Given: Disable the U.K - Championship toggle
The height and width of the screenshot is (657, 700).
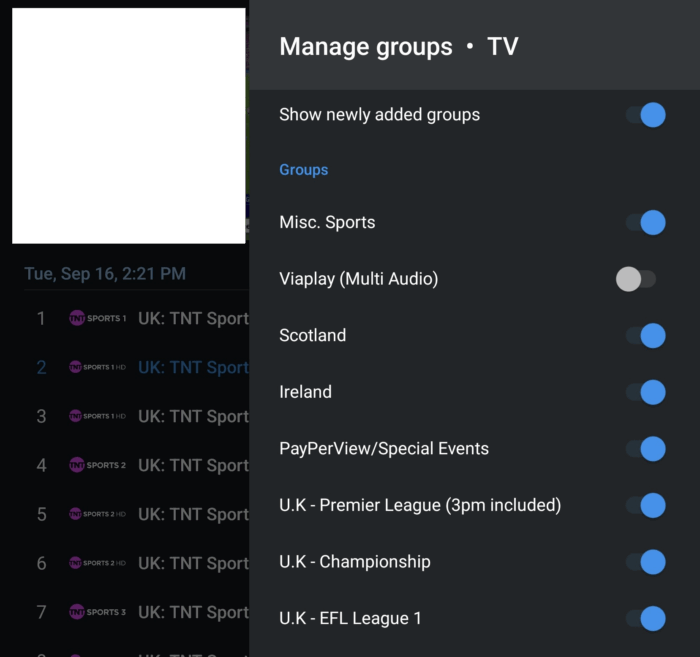Looking at the screenshot, I should pos(645,562).
